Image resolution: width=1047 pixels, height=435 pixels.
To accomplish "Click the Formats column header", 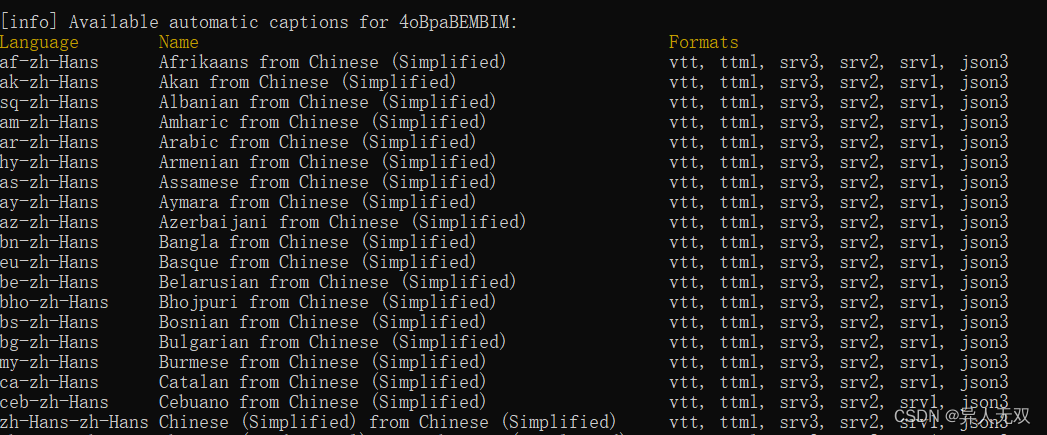I will (704, 43).
